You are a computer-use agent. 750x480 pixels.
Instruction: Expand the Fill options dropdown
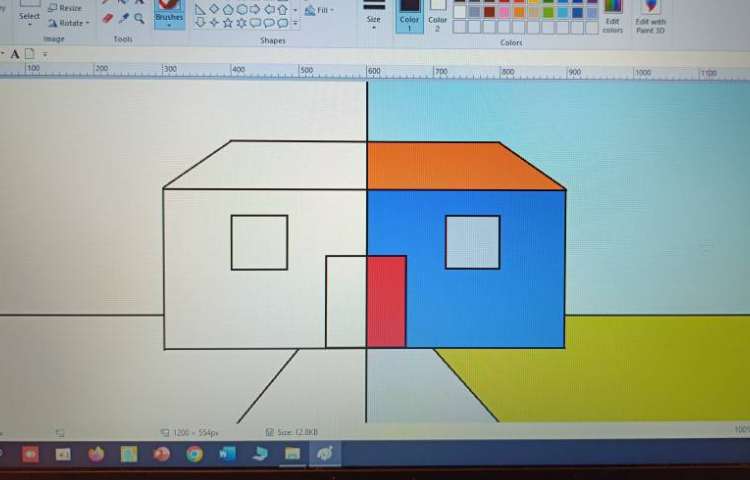click(320, 10)
